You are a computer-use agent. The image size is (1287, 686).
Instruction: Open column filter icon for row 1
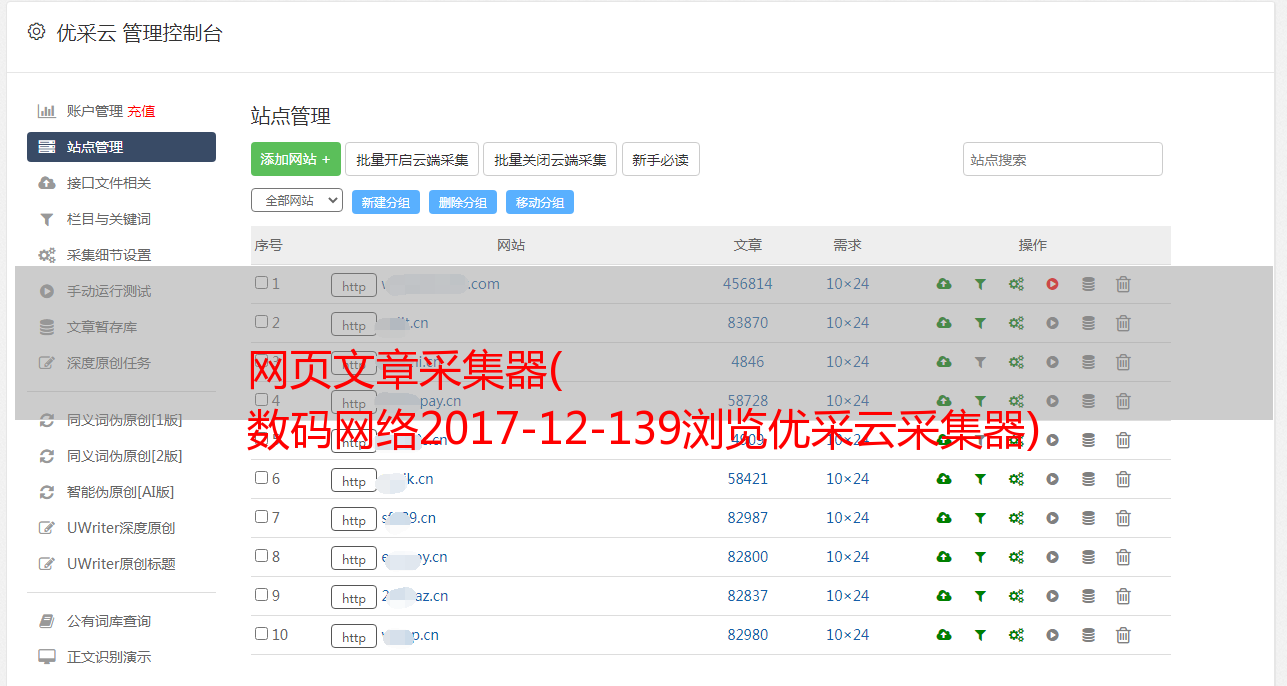pyautogui.click(x=980, y=284)
